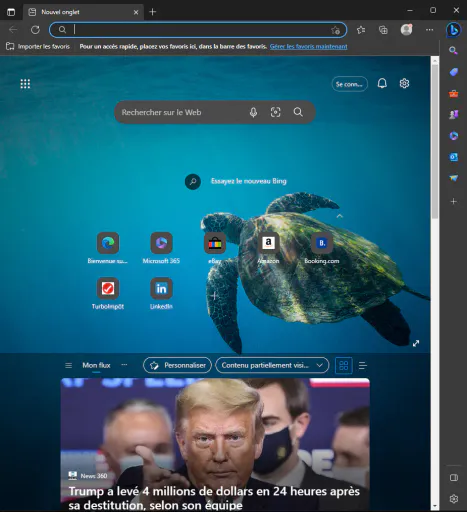Switch feed to list view layout
Image resolution: width=467 pixels, height=512 pixels.
coord(363,366)
